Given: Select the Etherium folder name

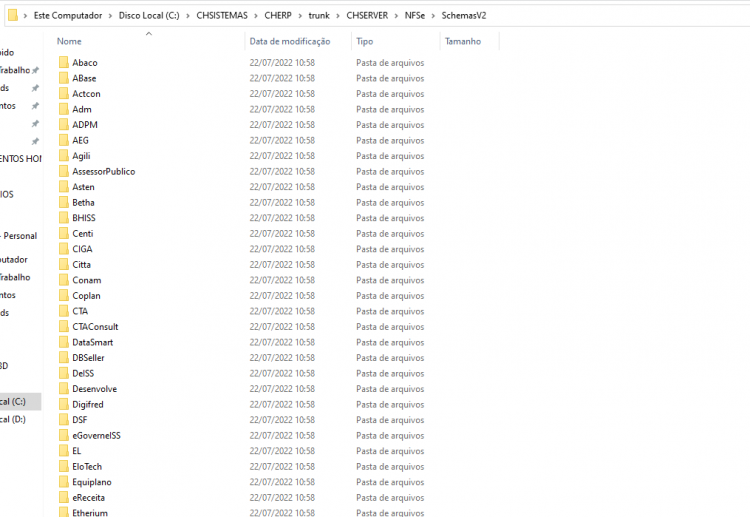Looking at the screenshot, I should click(90, 513).
